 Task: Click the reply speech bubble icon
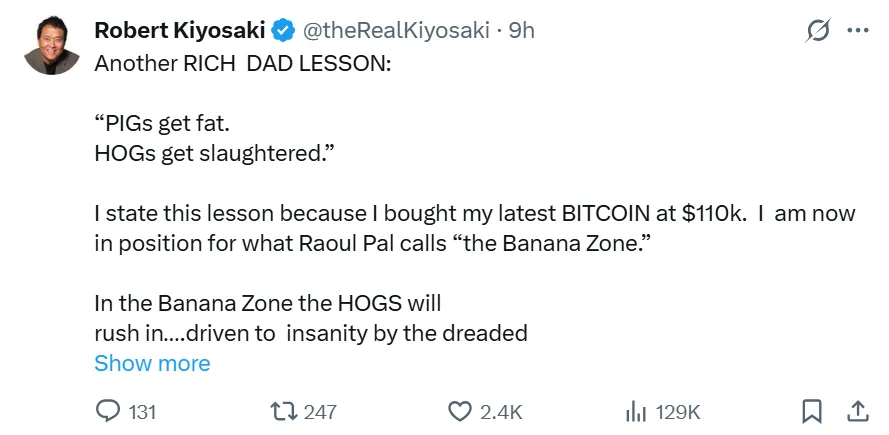(107, 411)
